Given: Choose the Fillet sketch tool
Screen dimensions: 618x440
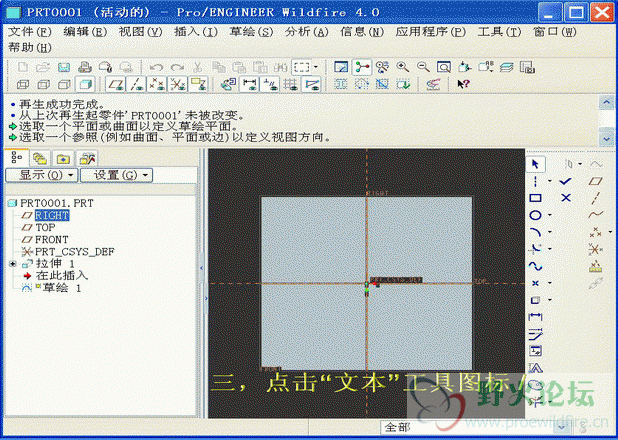Looking at the screenshot, I should [535, 249].
